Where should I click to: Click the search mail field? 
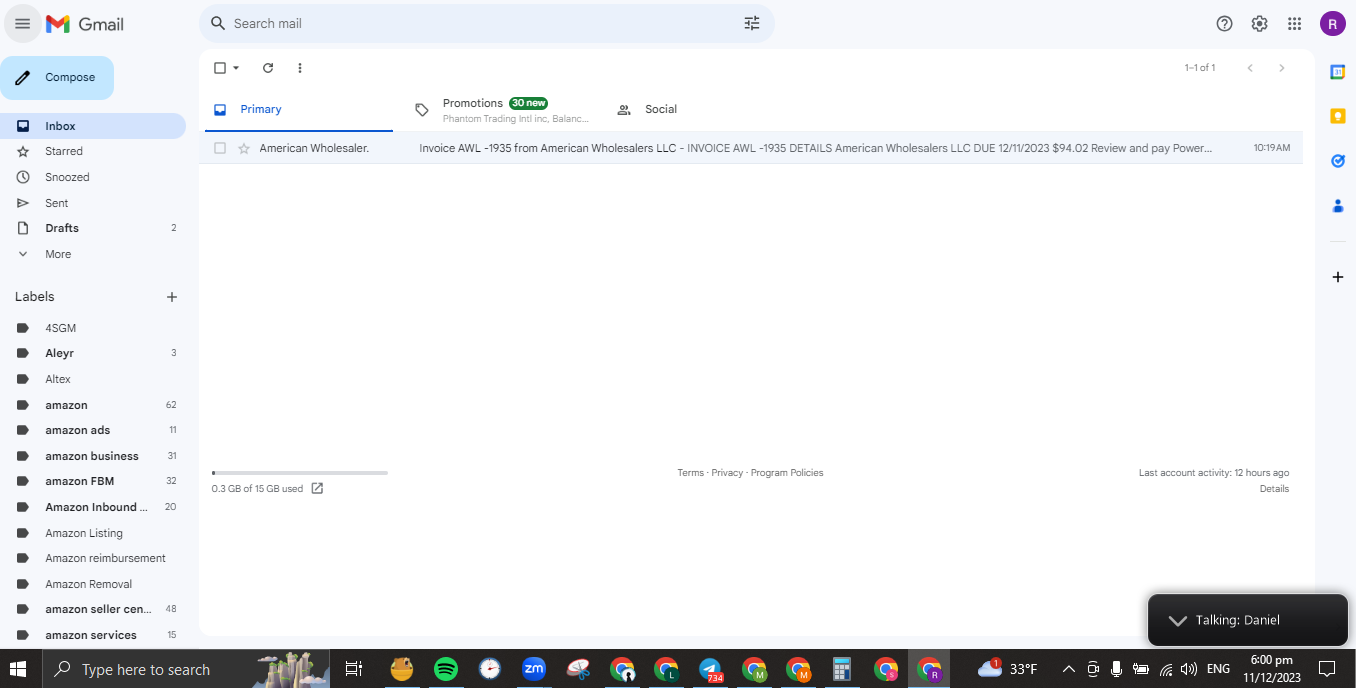coord(485,23)
